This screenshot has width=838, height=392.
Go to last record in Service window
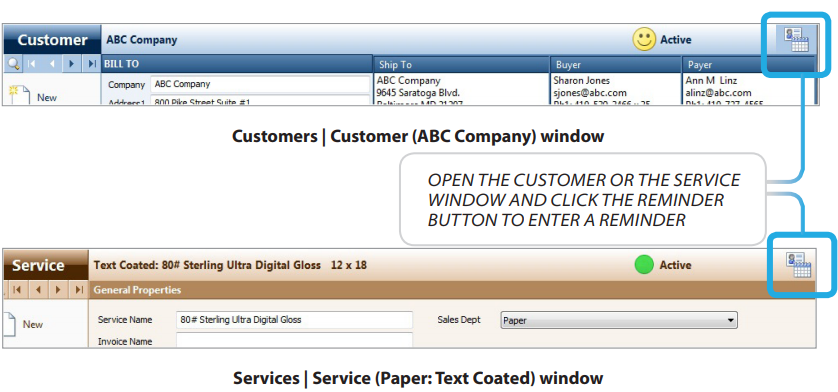pyautogui.click(x=79, y=290)
